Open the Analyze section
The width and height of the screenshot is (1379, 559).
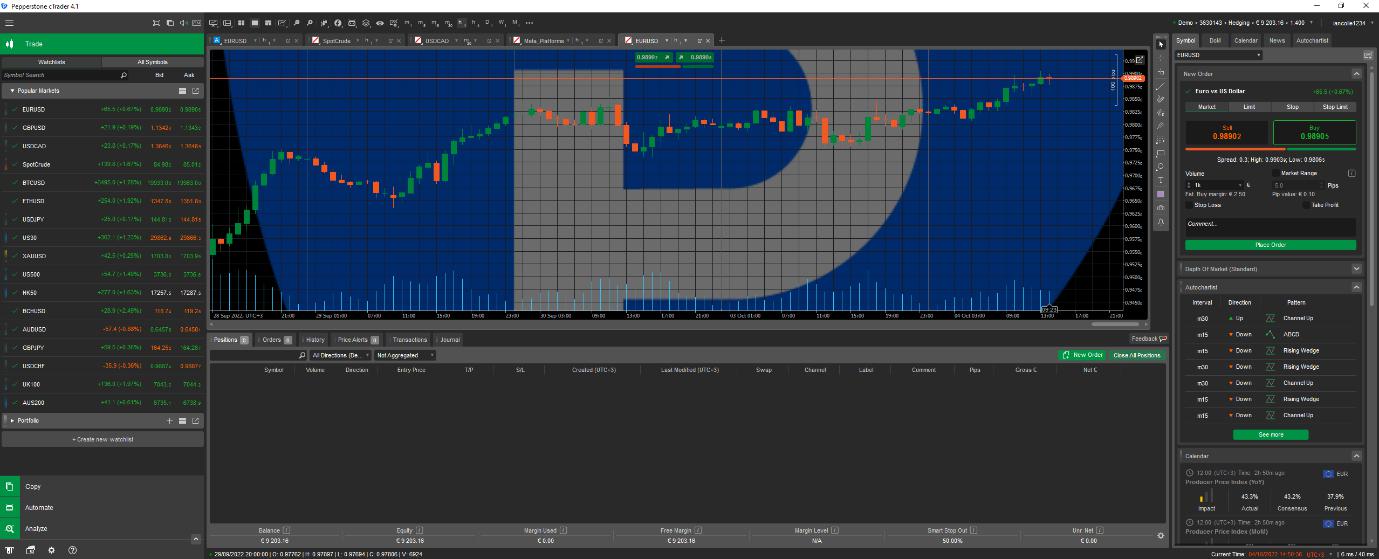point(103,528)
